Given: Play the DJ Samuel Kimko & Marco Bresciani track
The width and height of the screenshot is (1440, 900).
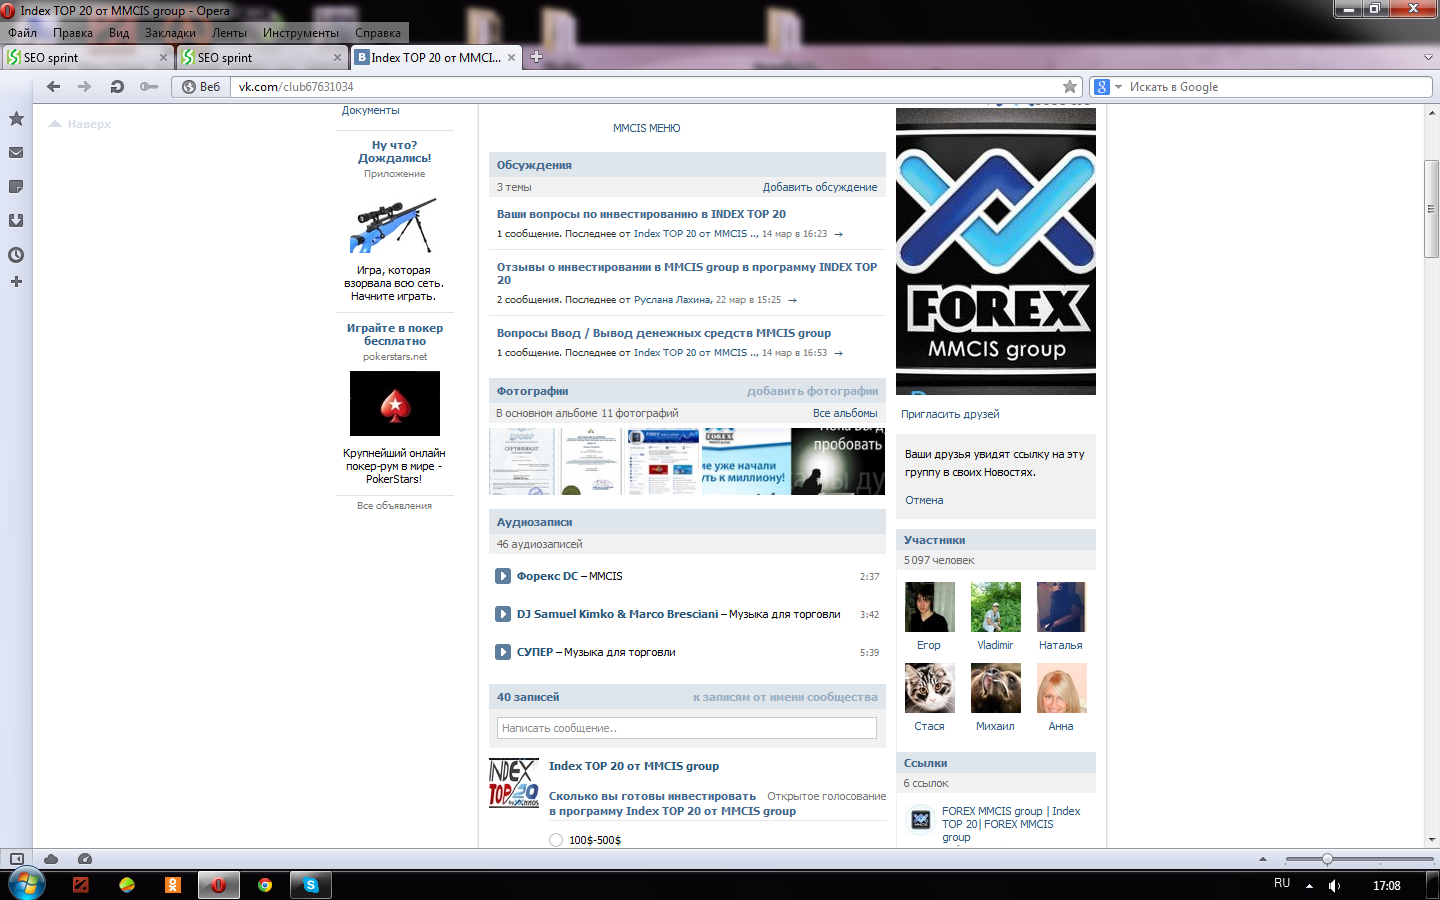Looking at the screenshot, I should click(x=503, y=614).
